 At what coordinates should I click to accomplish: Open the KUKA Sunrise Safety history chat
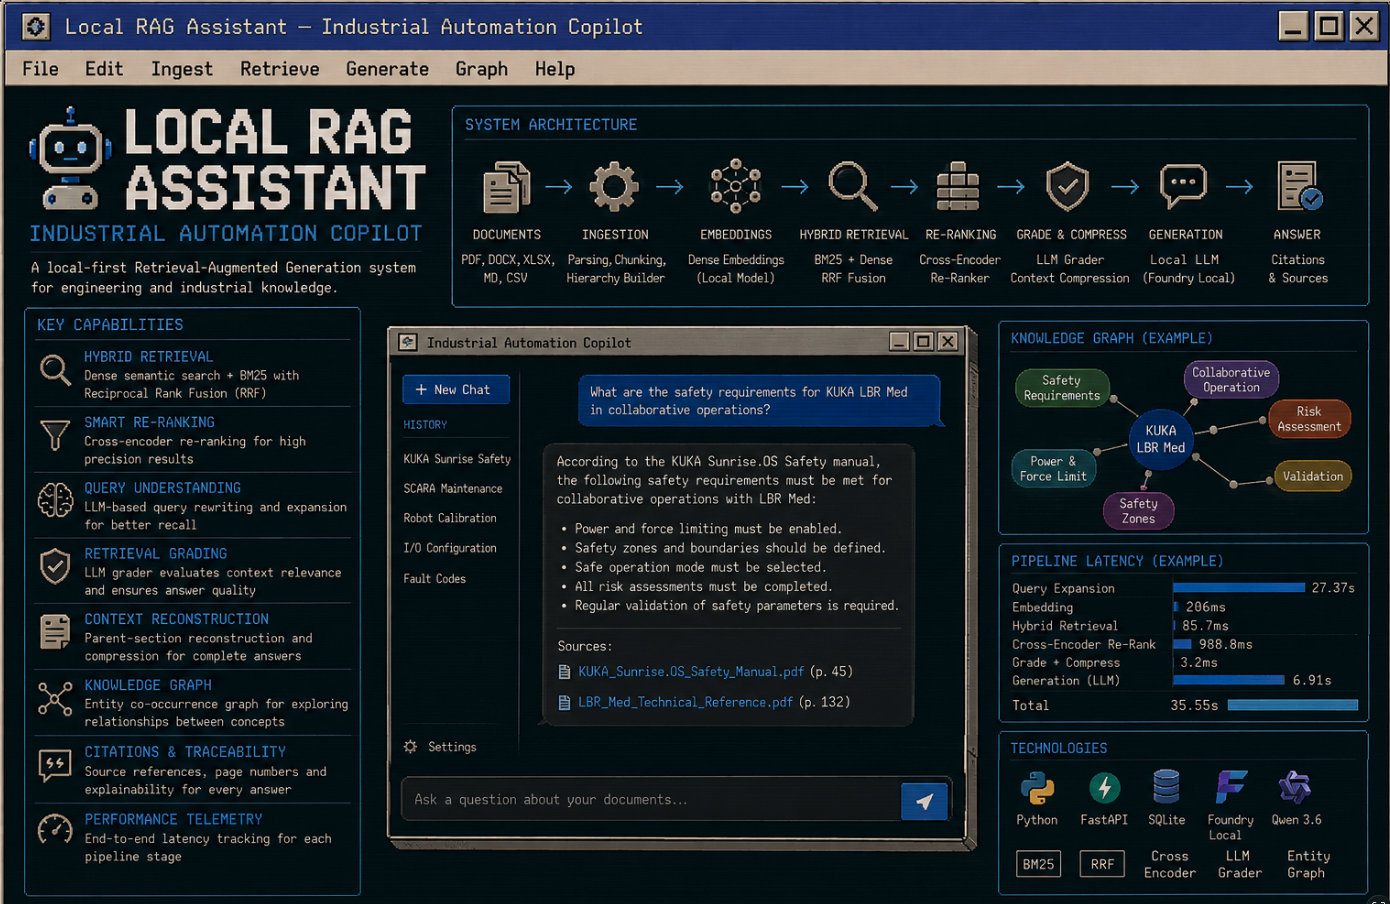tap(457, 459)
